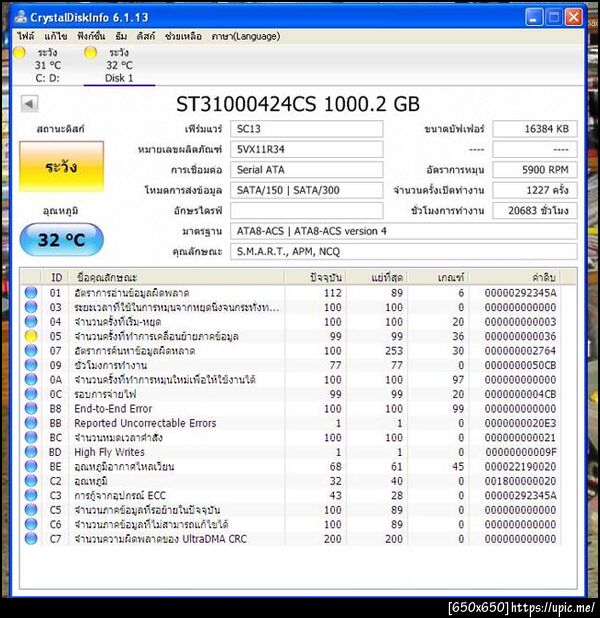Image resolution: width=600 pixels, height=618 pixels.
Task: Switch to Disk 1 tab at 32 °C
Action: (119, 65)
